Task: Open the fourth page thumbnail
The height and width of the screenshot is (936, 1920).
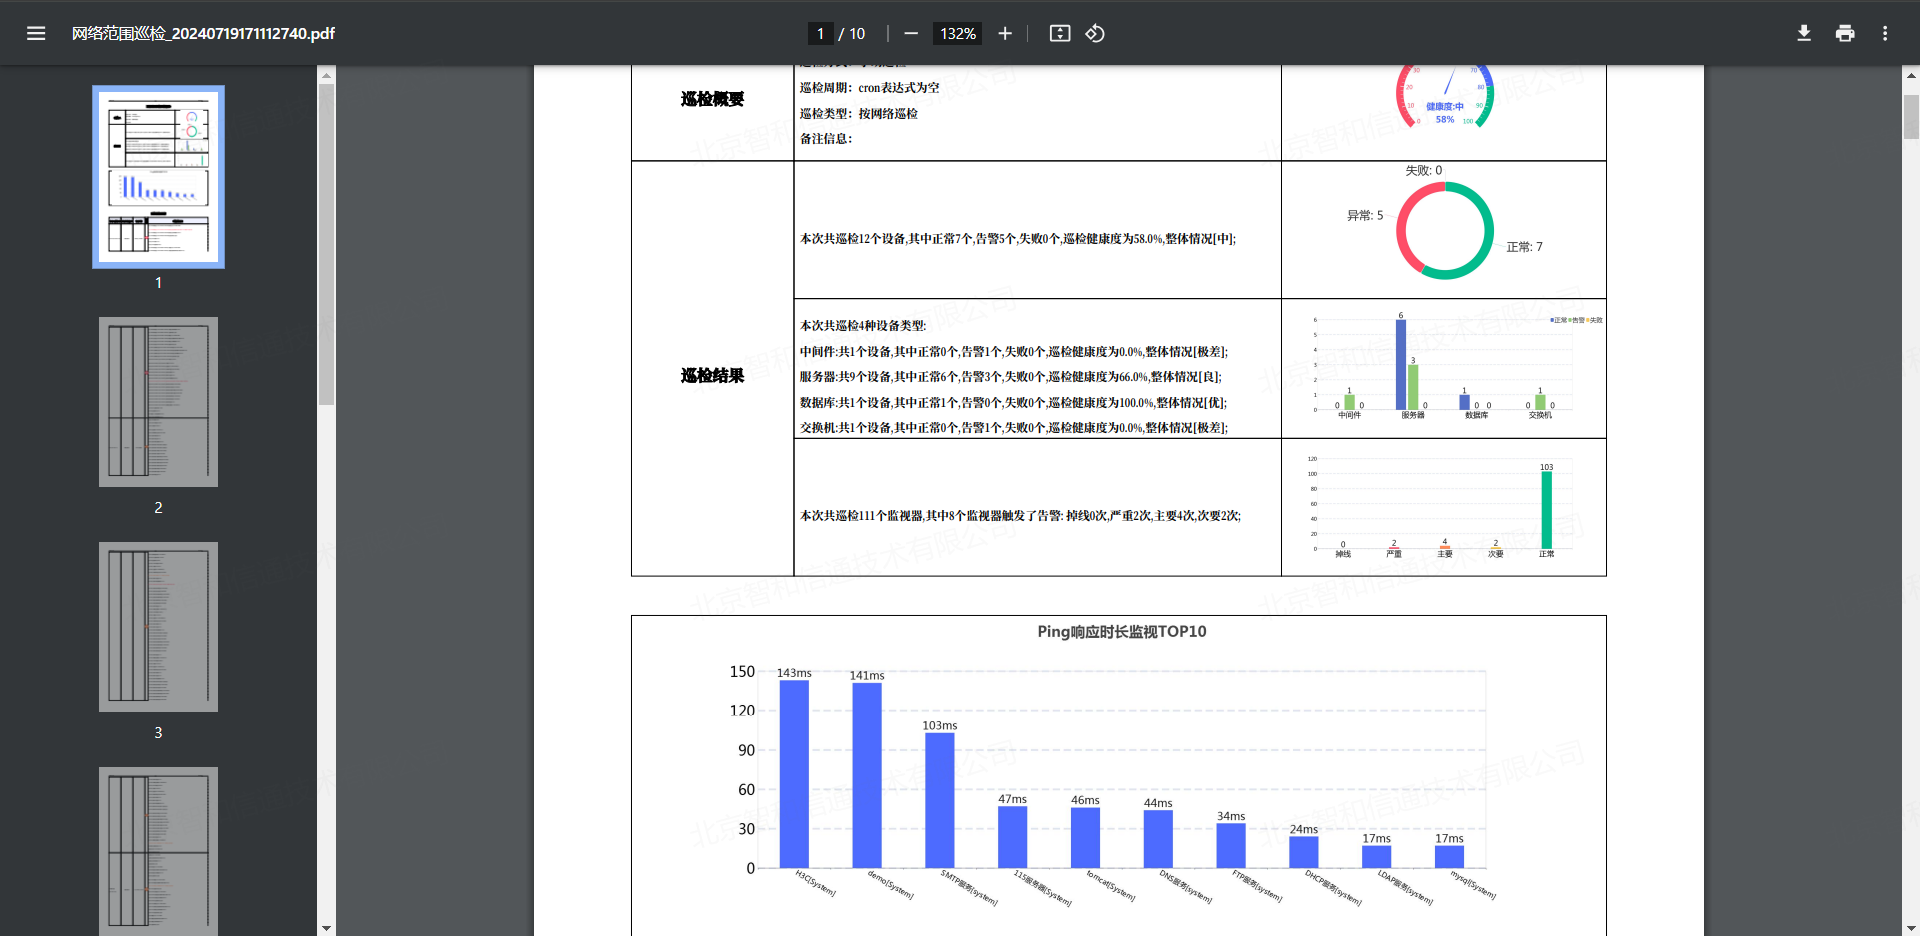Action: coord(158,851)
